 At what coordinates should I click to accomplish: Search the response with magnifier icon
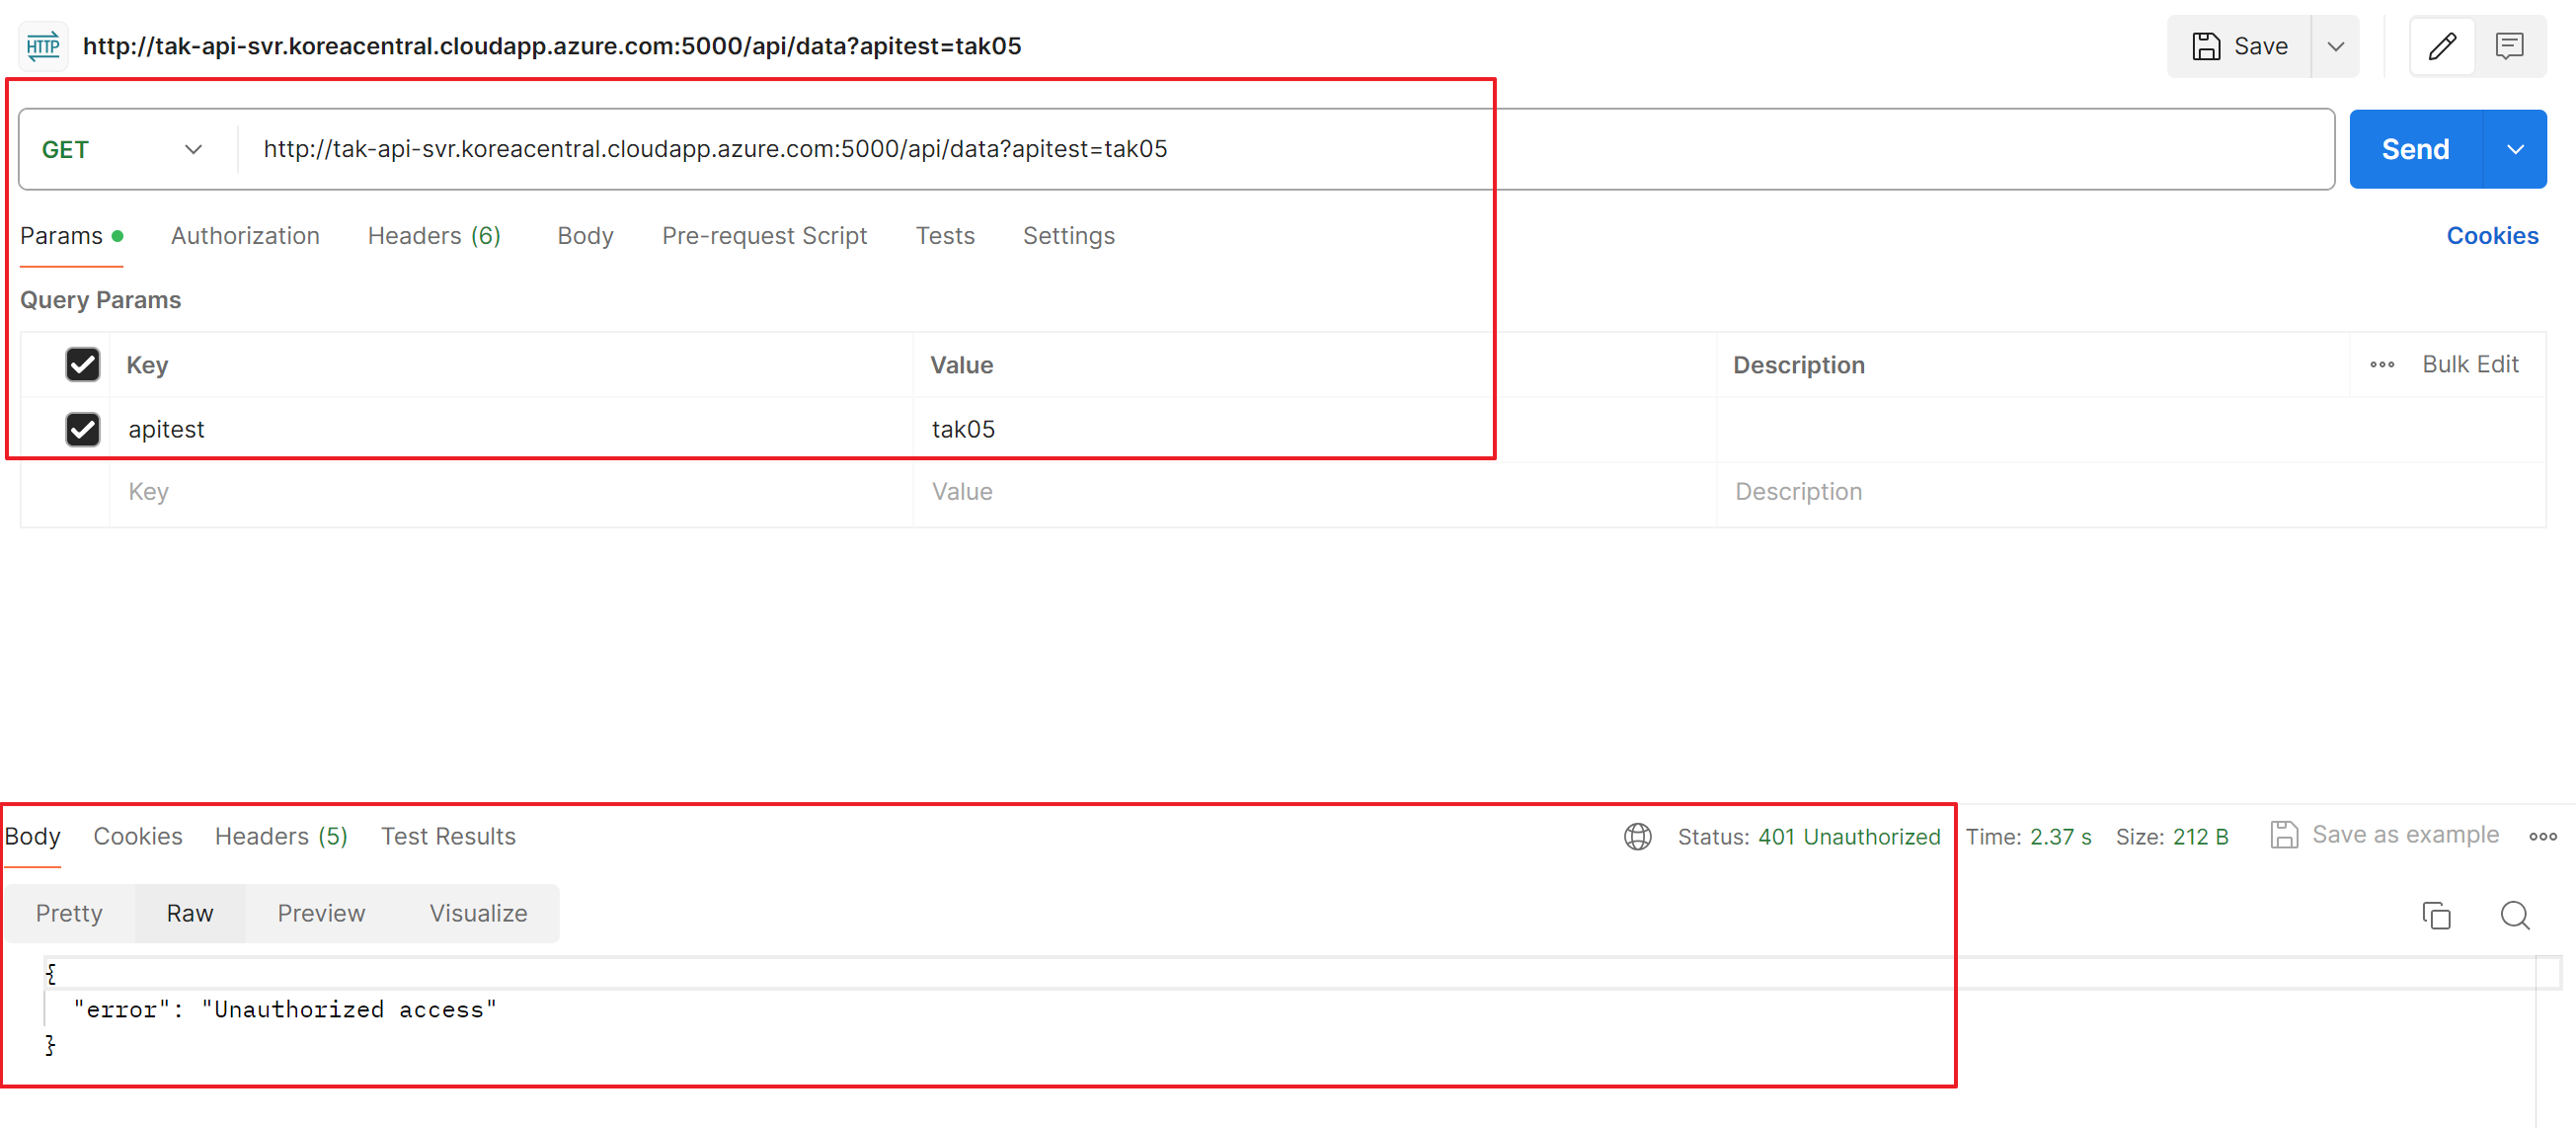click(x=2514, y=915)
